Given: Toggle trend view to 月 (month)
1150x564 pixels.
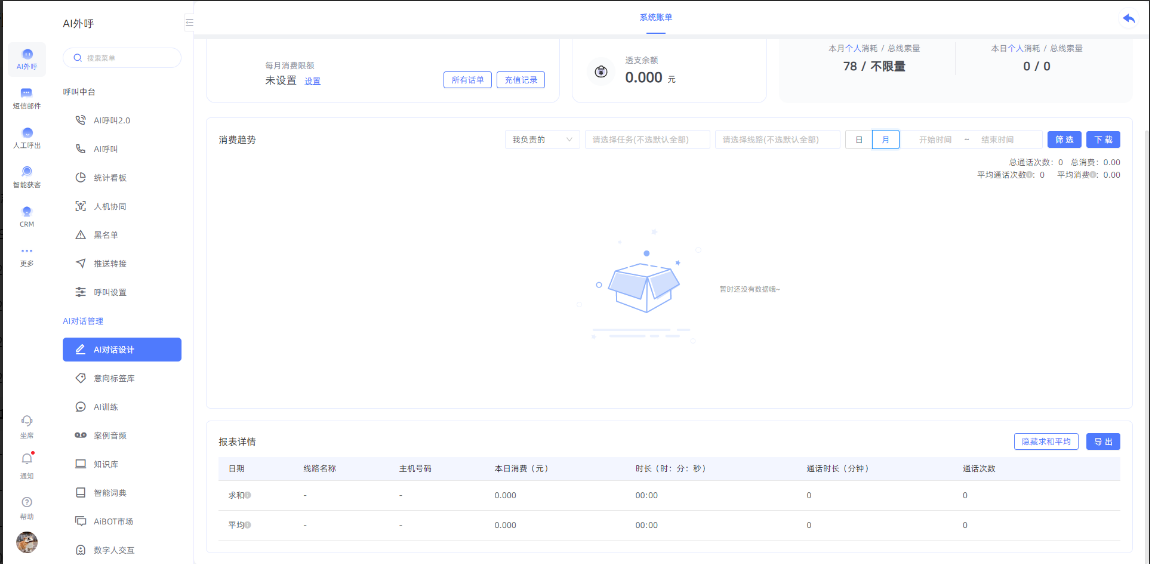Looking at the screenshot, I should point(885,140).
